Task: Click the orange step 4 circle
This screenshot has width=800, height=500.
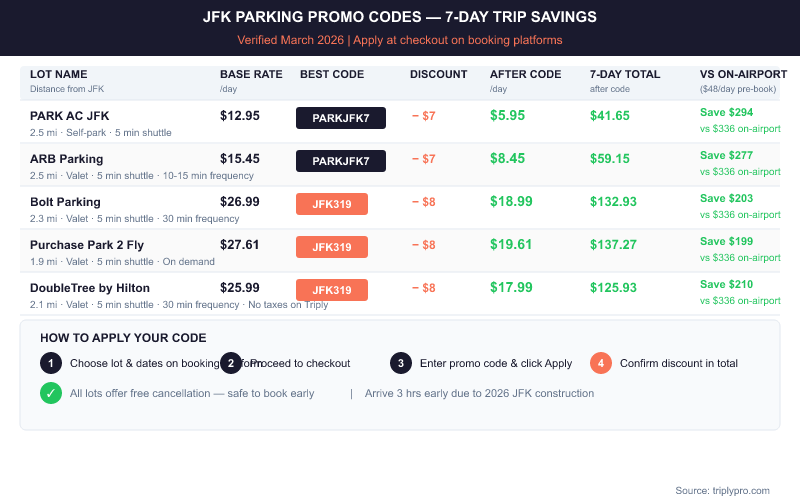Action: click(601, 363)
